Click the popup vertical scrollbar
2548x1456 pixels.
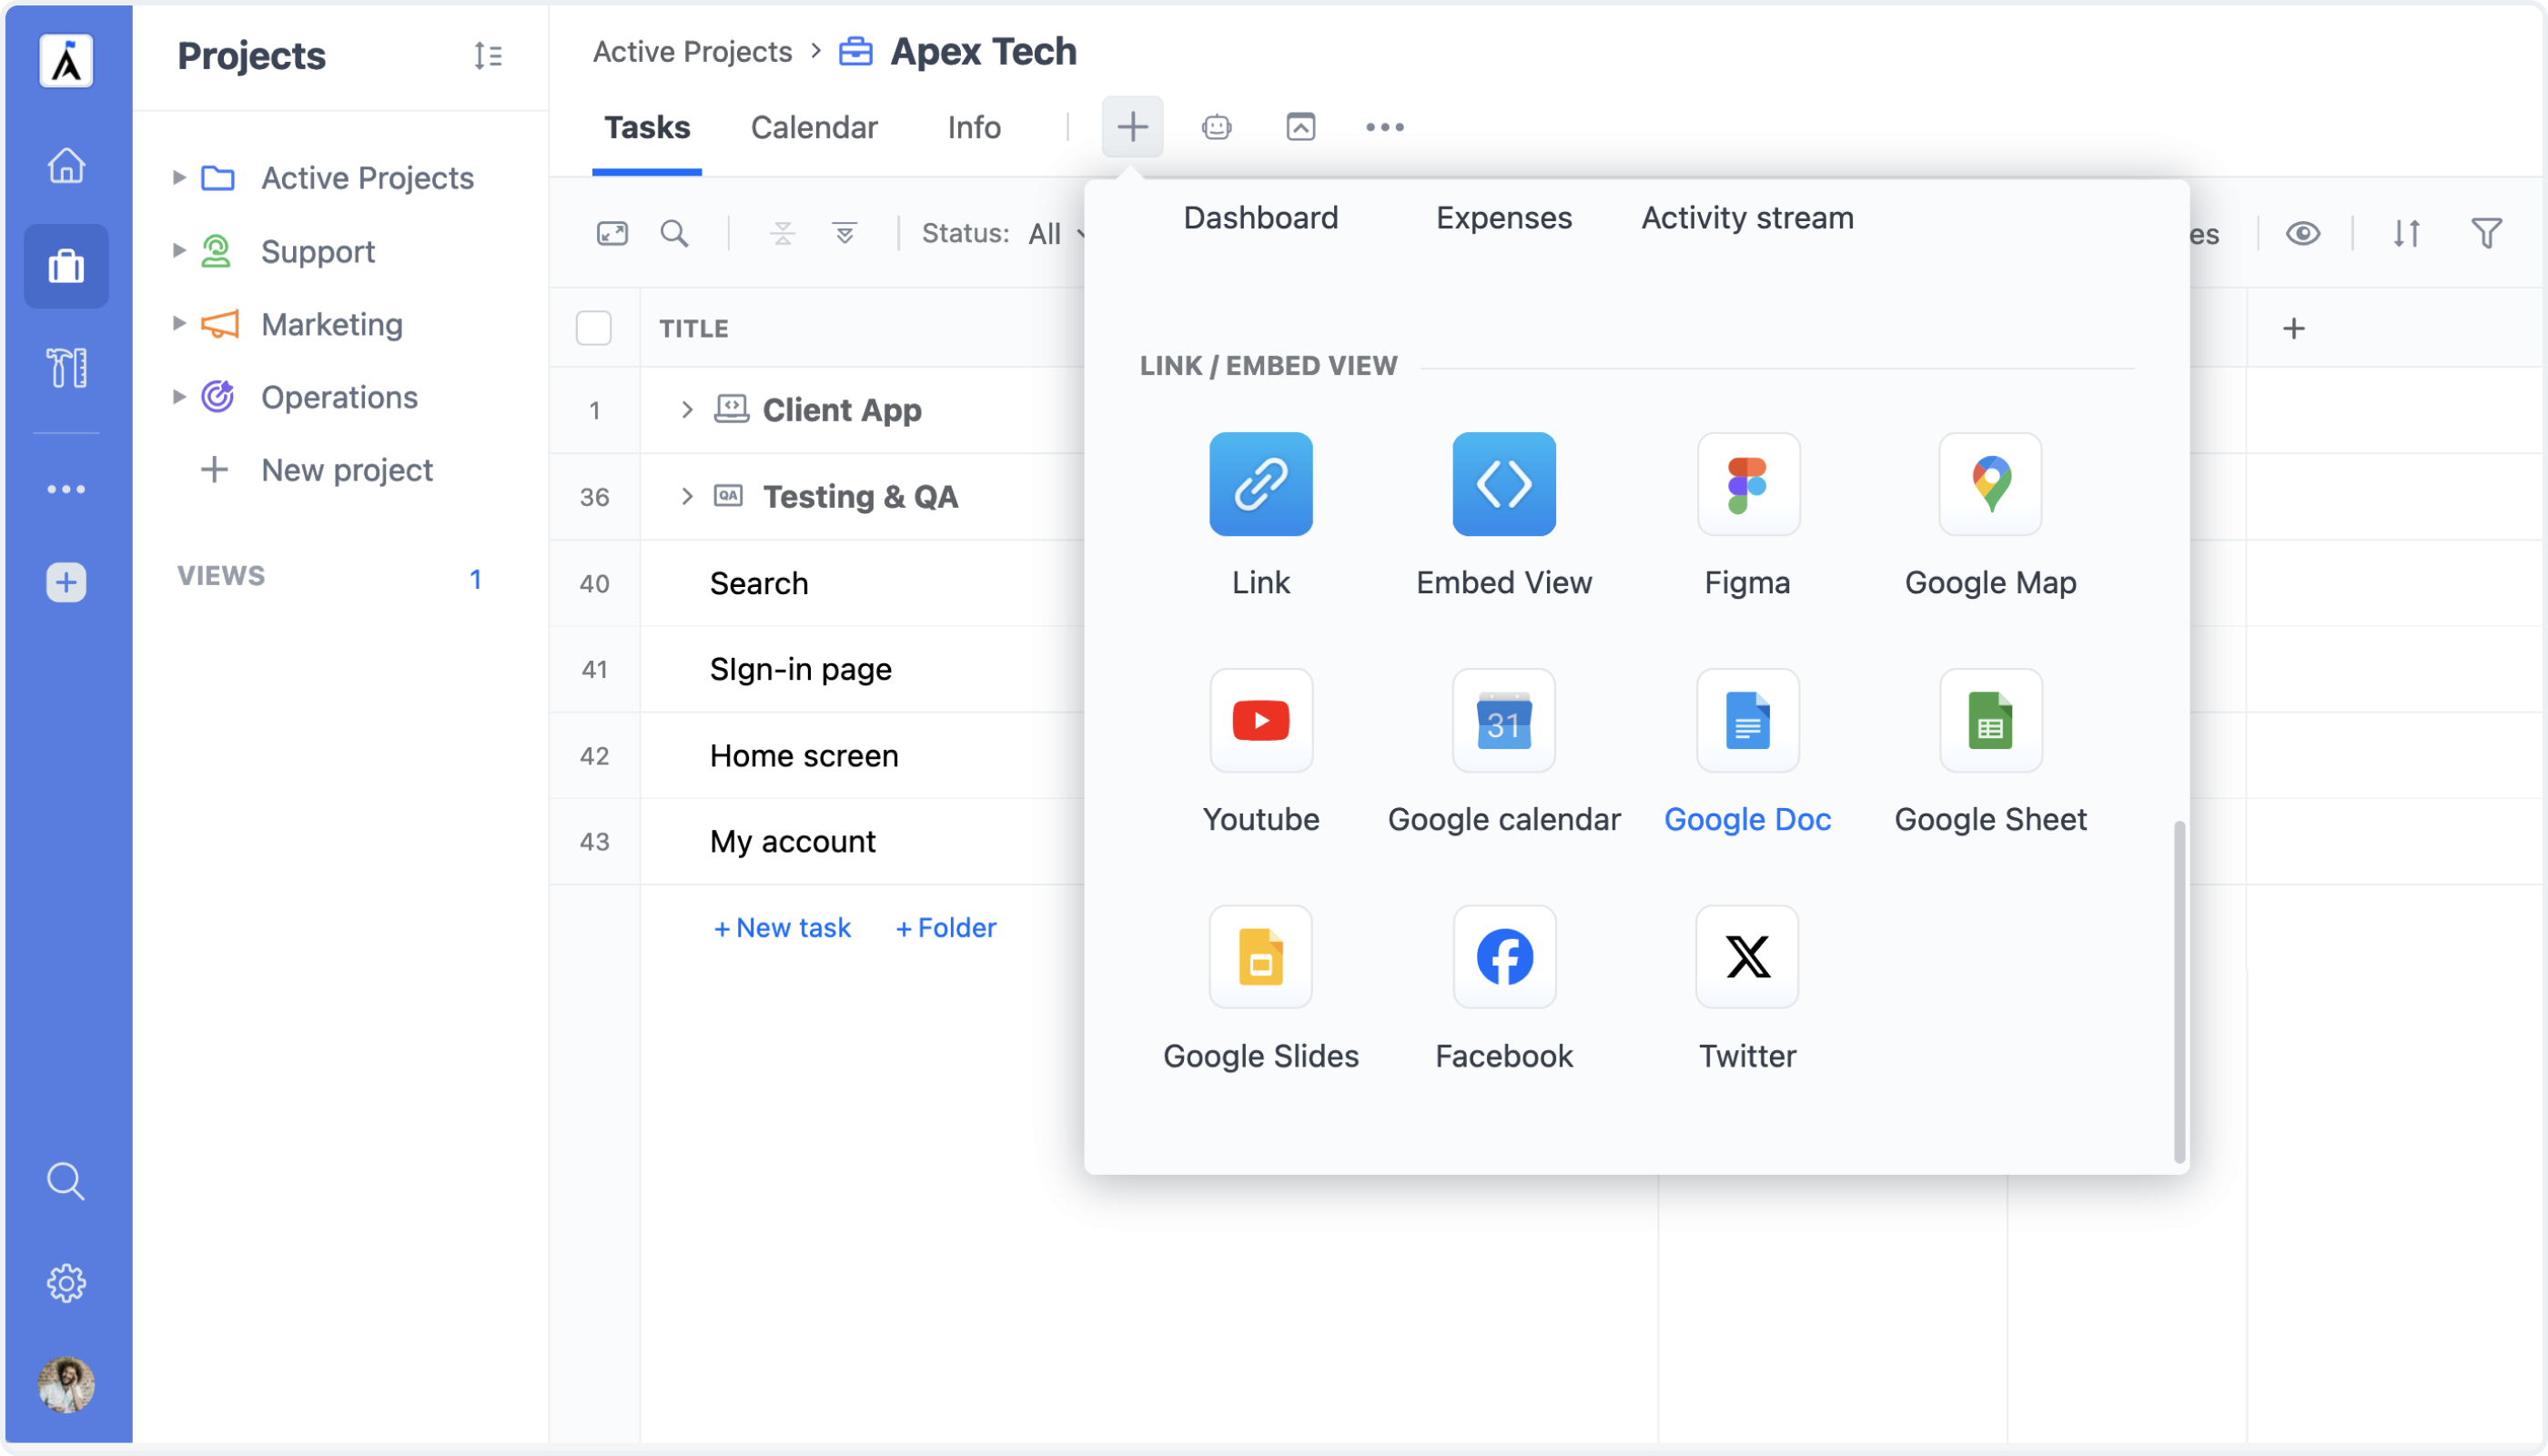pyautogui.click(x=2179, y=991)
